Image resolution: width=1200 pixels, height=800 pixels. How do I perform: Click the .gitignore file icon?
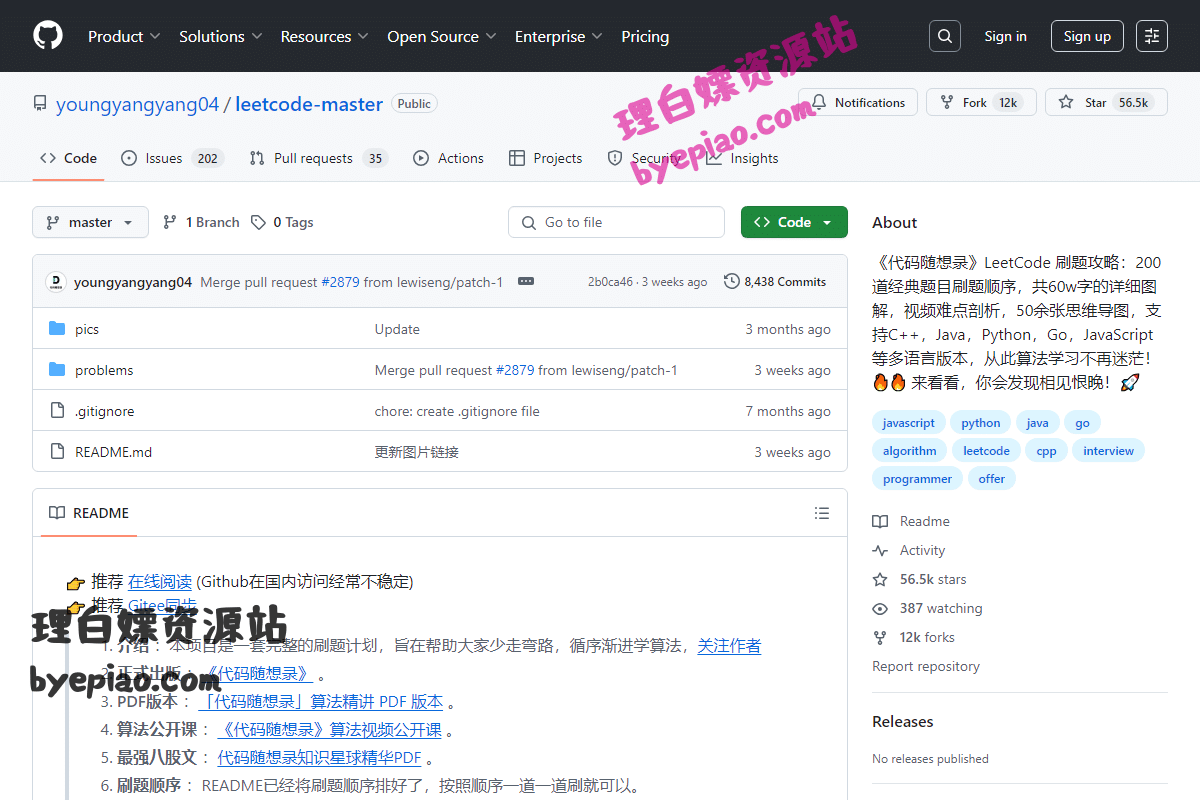(x=57, y=411)
